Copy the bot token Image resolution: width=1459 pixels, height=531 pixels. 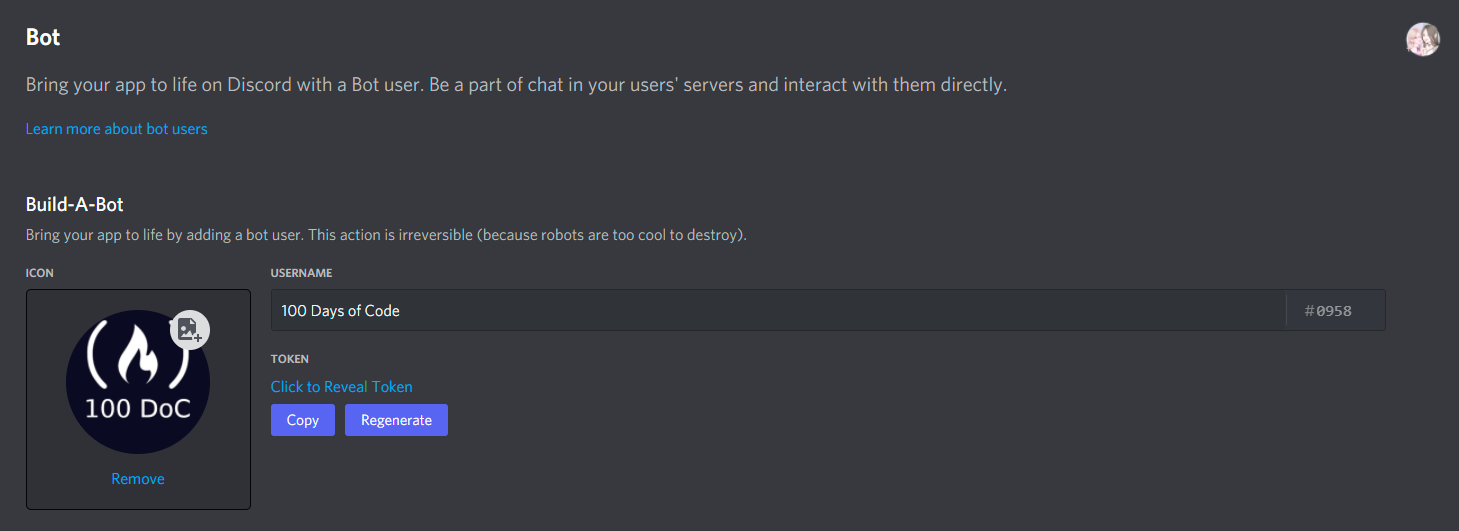coord(302,420)
